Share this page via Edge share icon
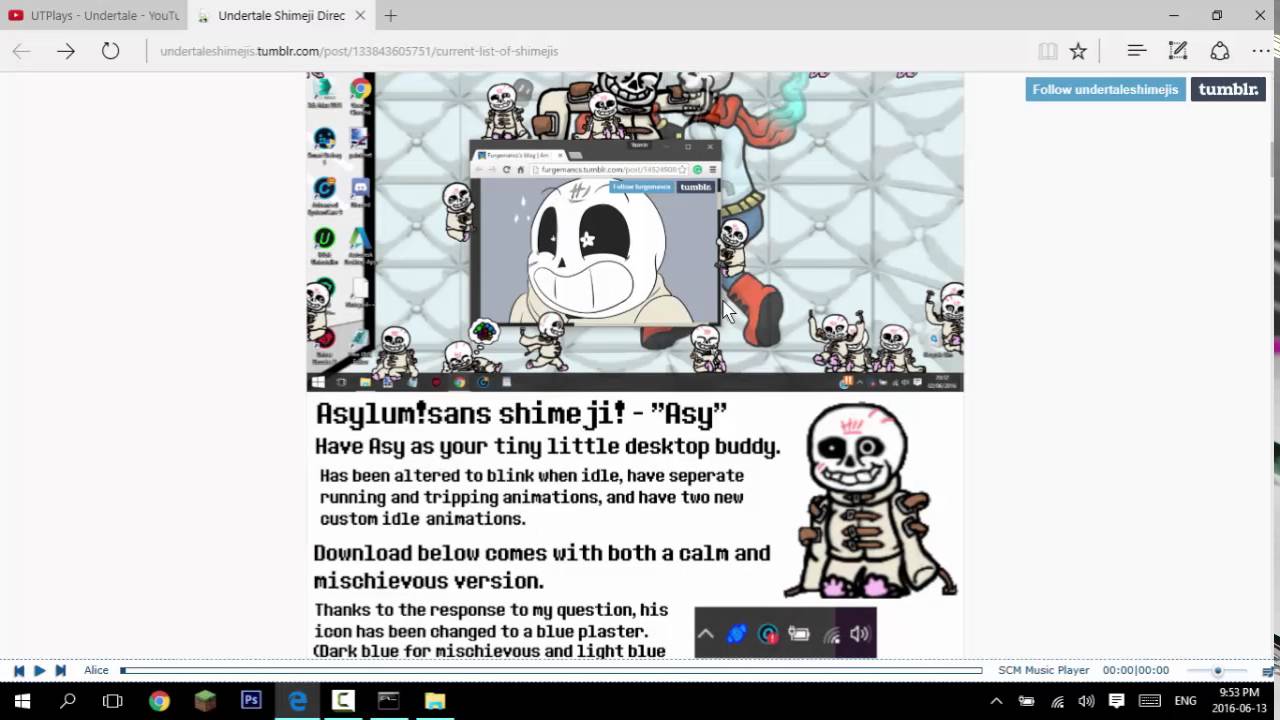This screenshot has height=720, width=1280. tap(1220, 51)
